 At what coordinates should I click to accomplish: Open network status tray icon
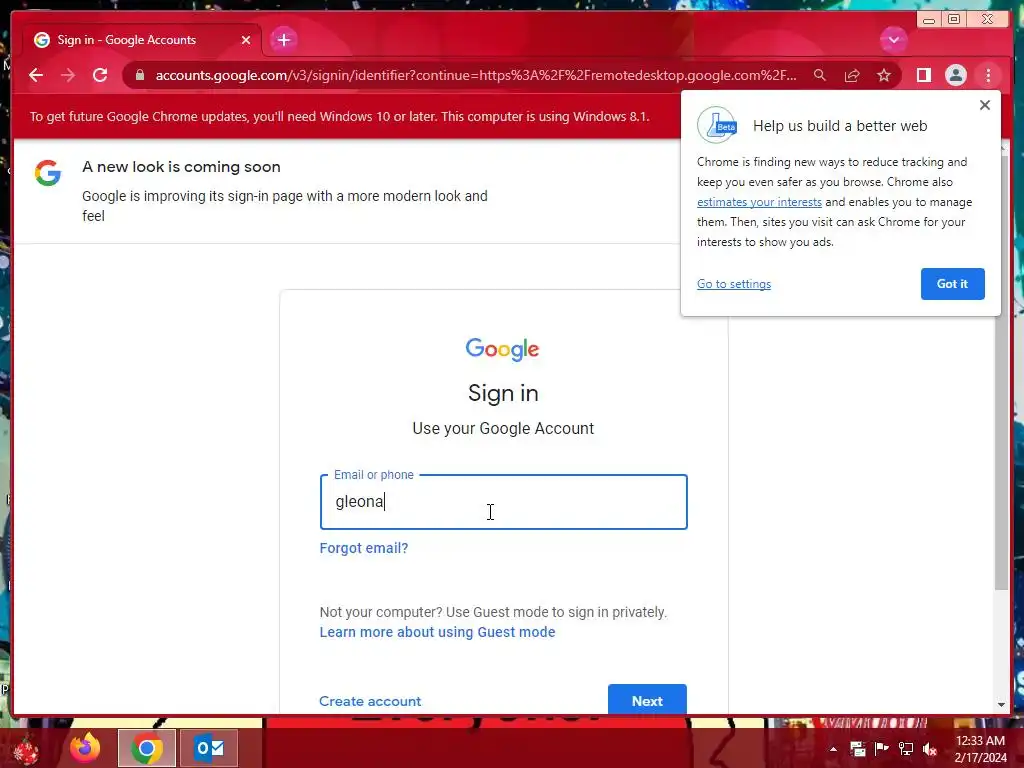pyautogui.click(x=906, y=749)
